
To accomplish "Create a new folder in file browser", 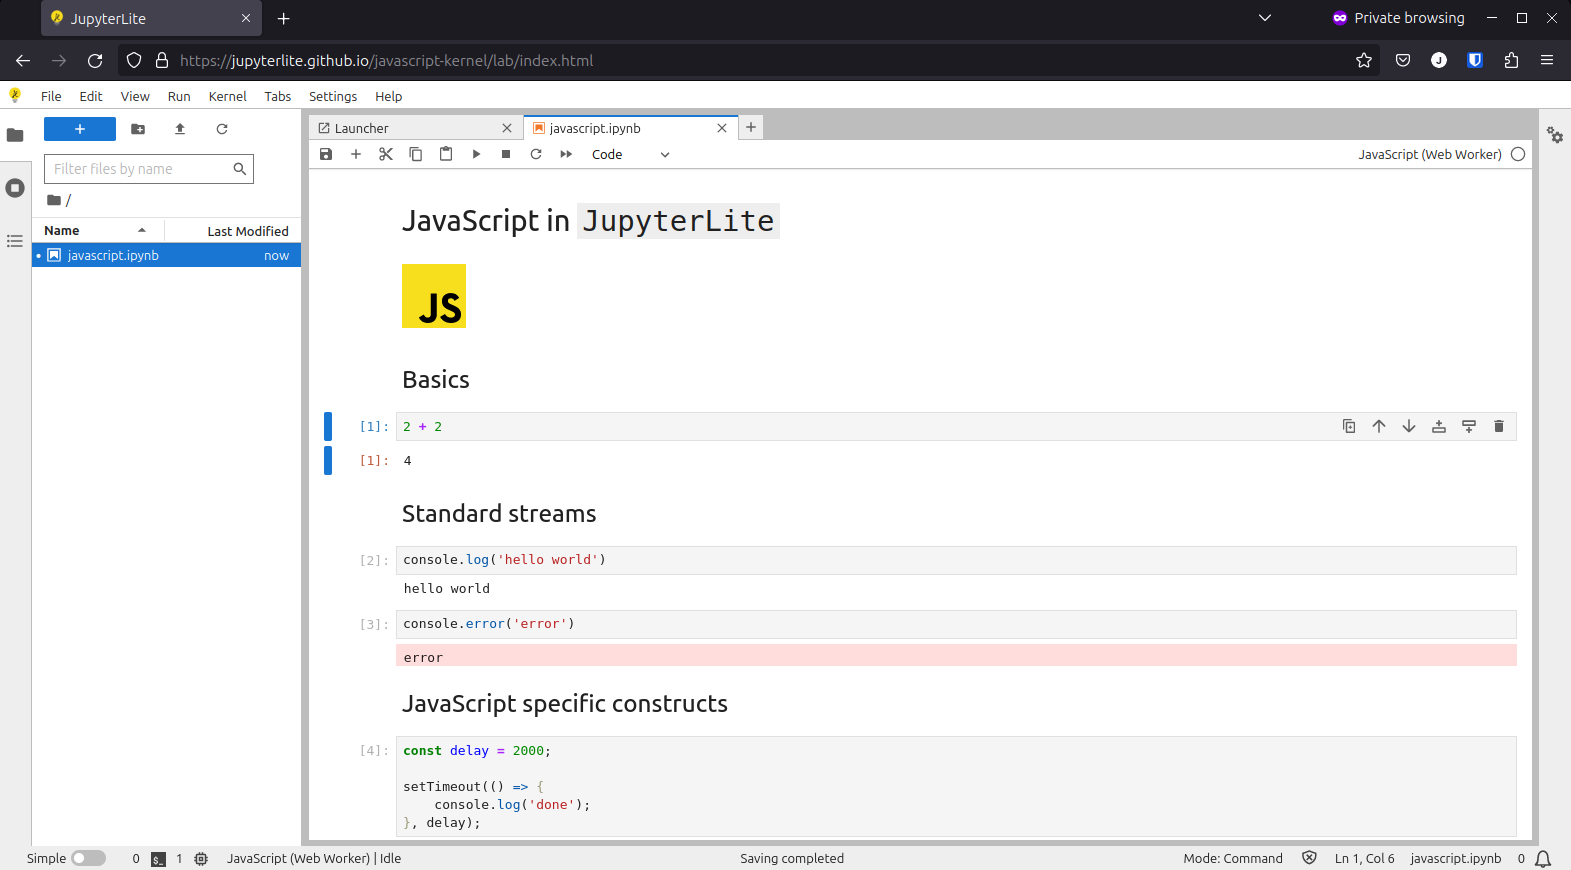I will tap(138, 129).
